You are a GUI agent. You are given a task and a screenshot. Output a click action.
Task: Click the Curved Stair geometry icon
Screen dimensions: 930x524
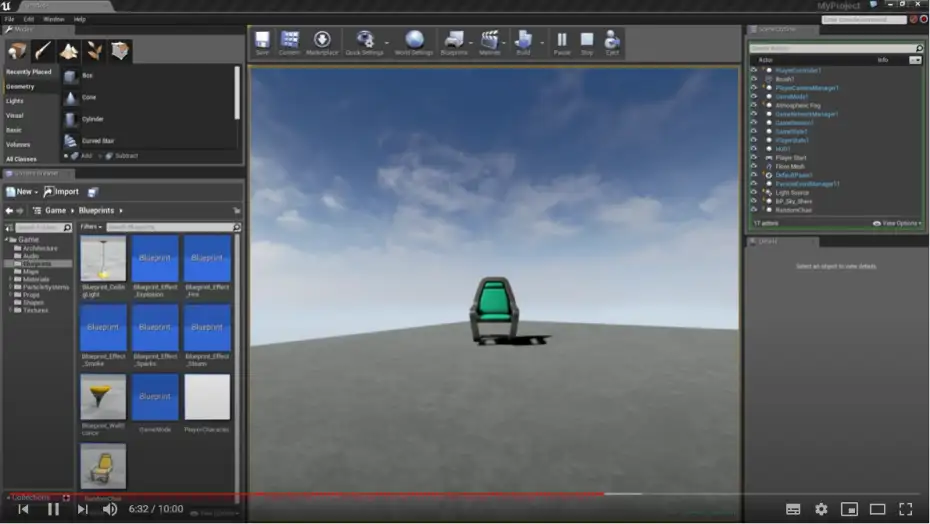click(x=71, y=141)
